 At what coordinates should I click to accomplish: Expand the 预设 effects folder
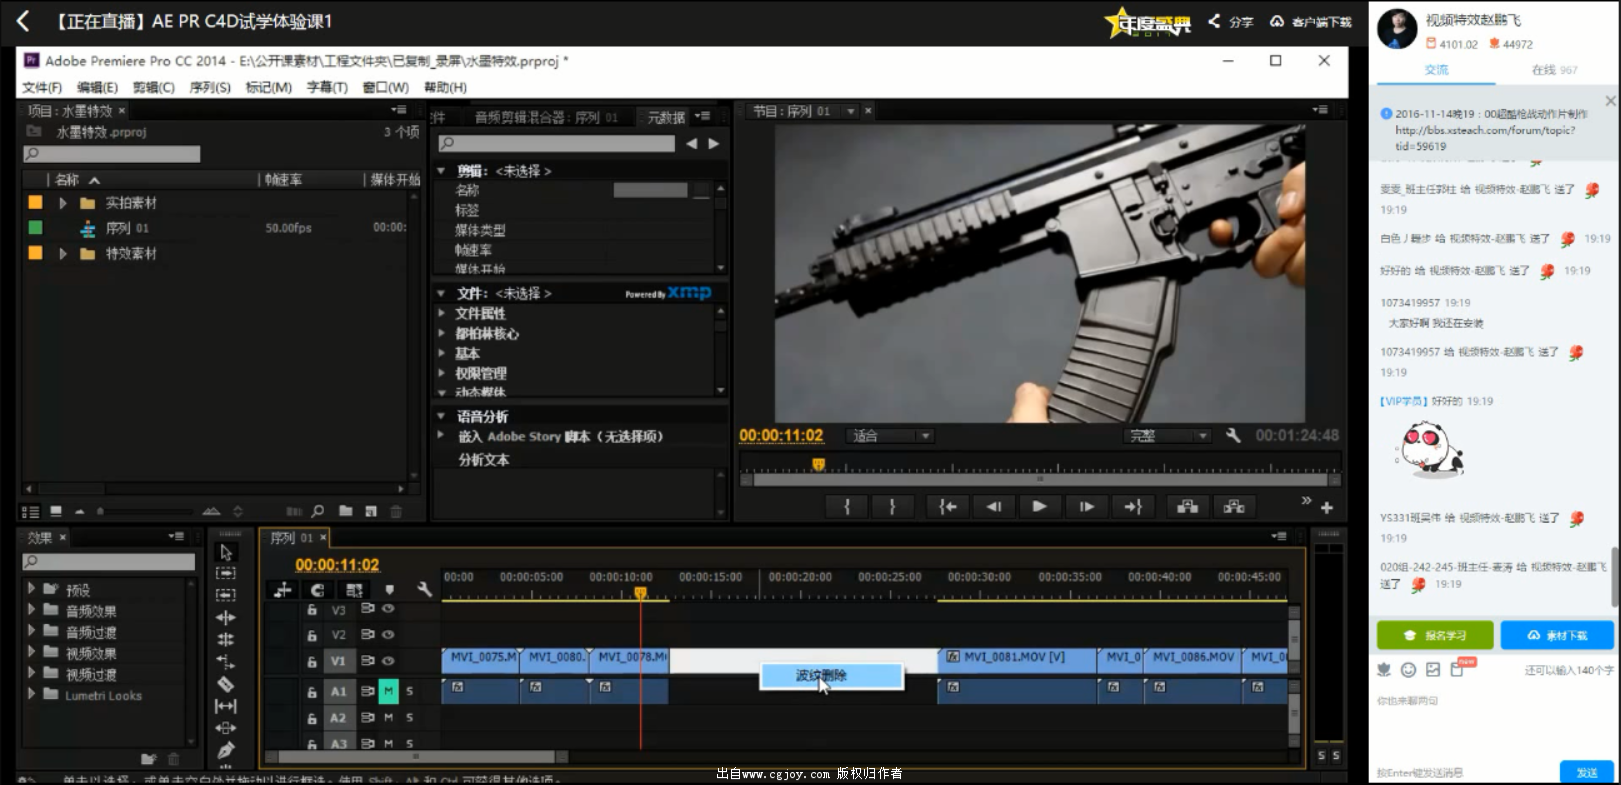pos(31,589)
